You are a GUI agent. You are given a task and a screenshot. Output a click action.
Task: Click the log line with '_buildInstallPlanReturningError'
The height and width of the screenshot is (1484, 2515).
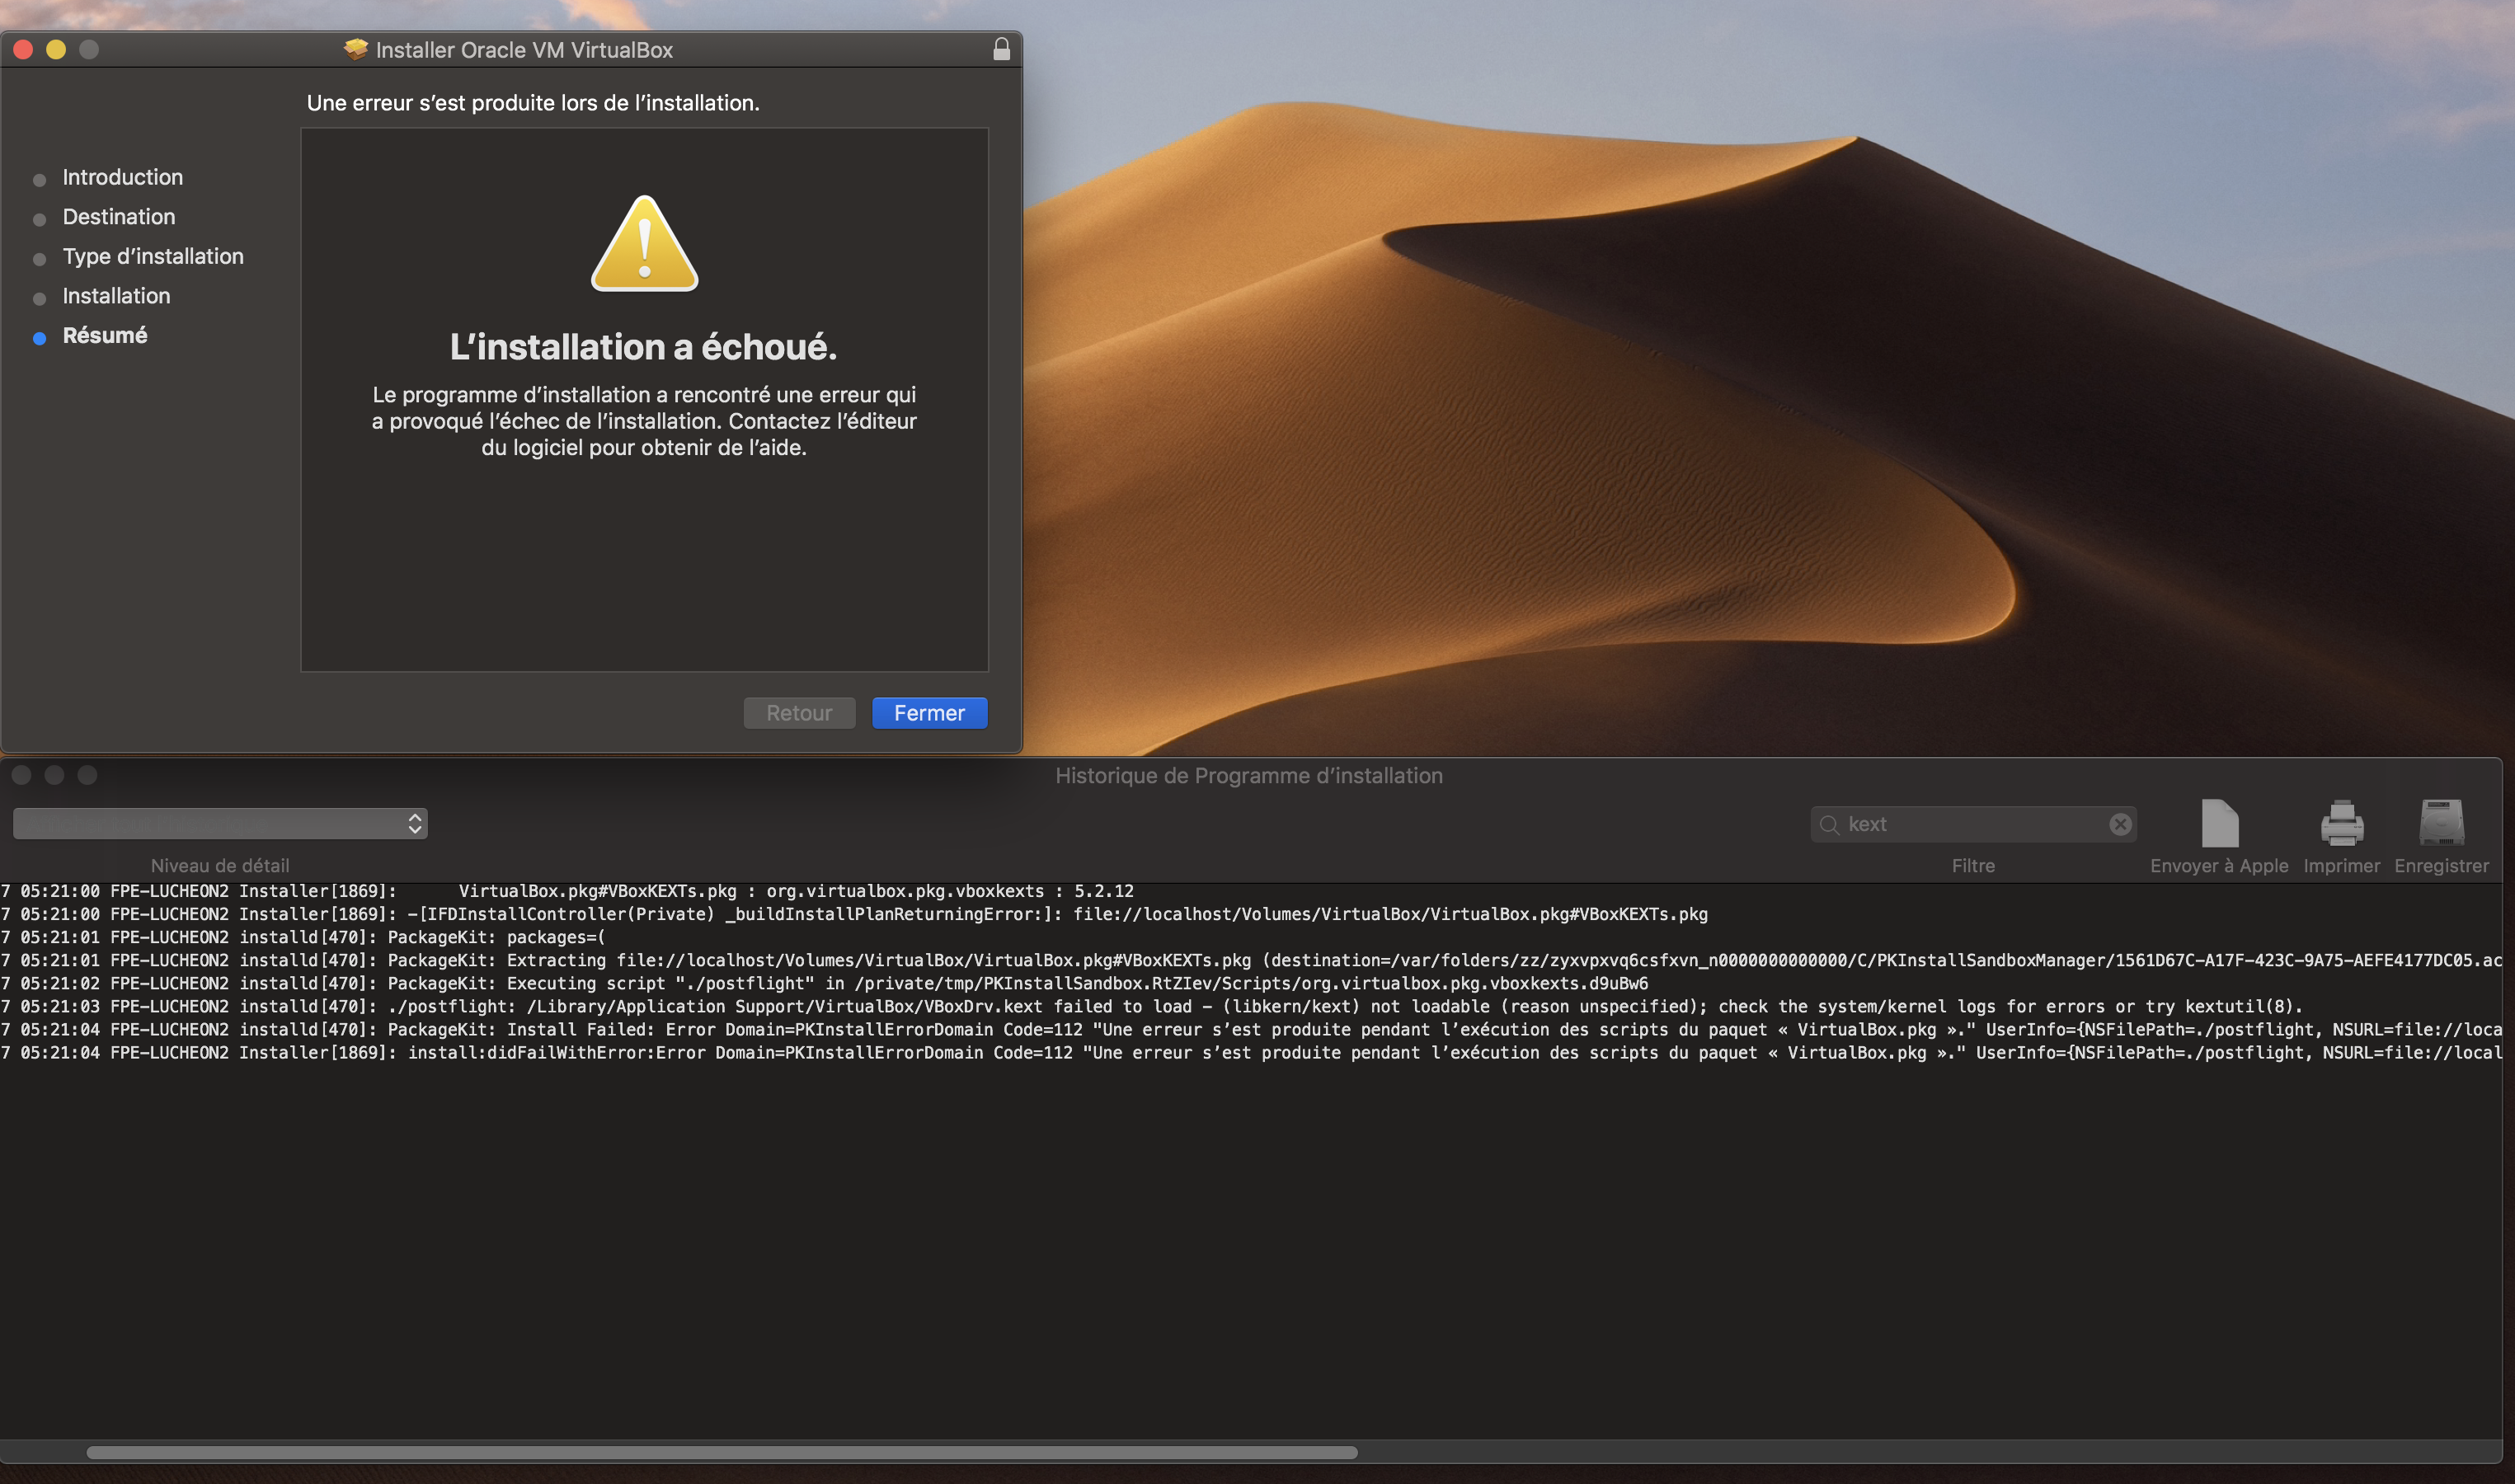coord(854,914)
